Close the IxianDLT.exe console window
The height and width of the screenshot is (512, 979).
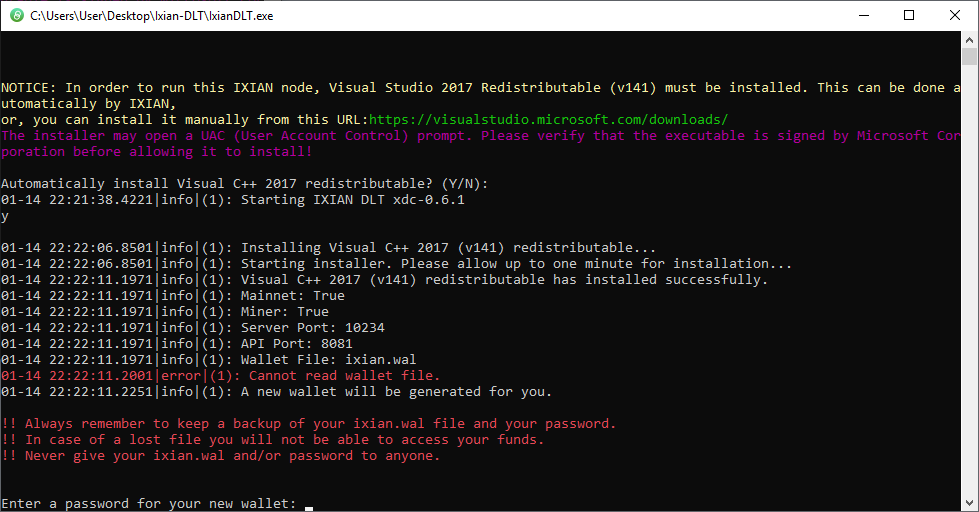pos(955,15)
